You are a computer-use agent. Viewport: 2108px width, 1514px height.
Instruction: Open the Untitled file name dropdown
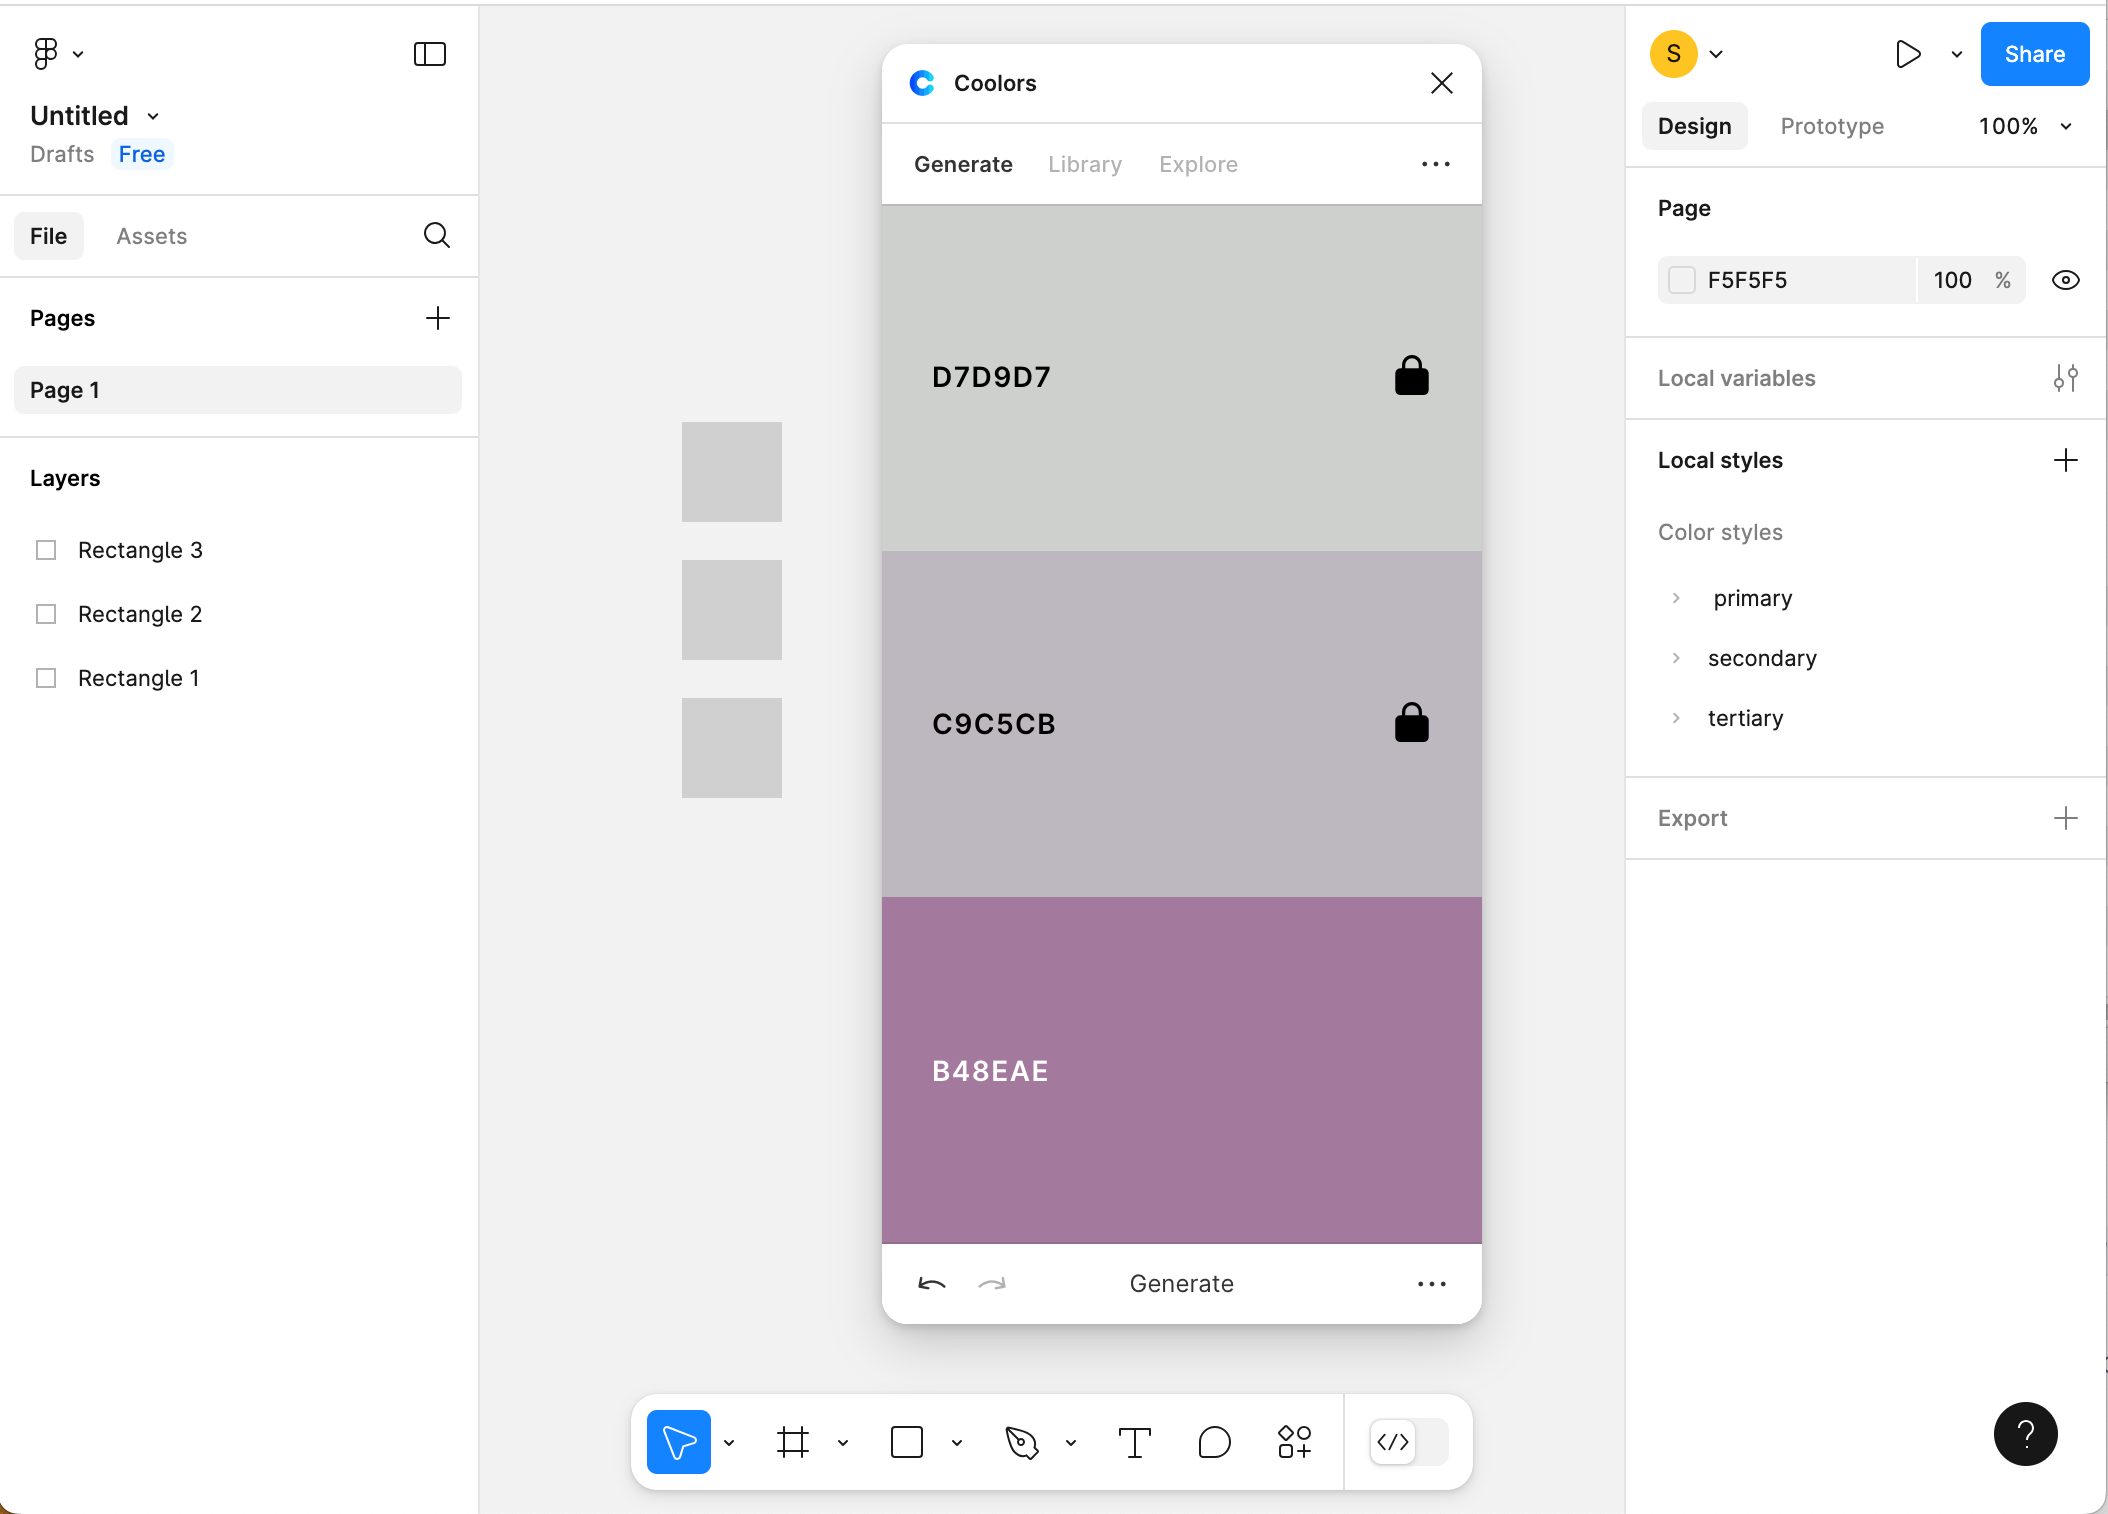(153, 116)
